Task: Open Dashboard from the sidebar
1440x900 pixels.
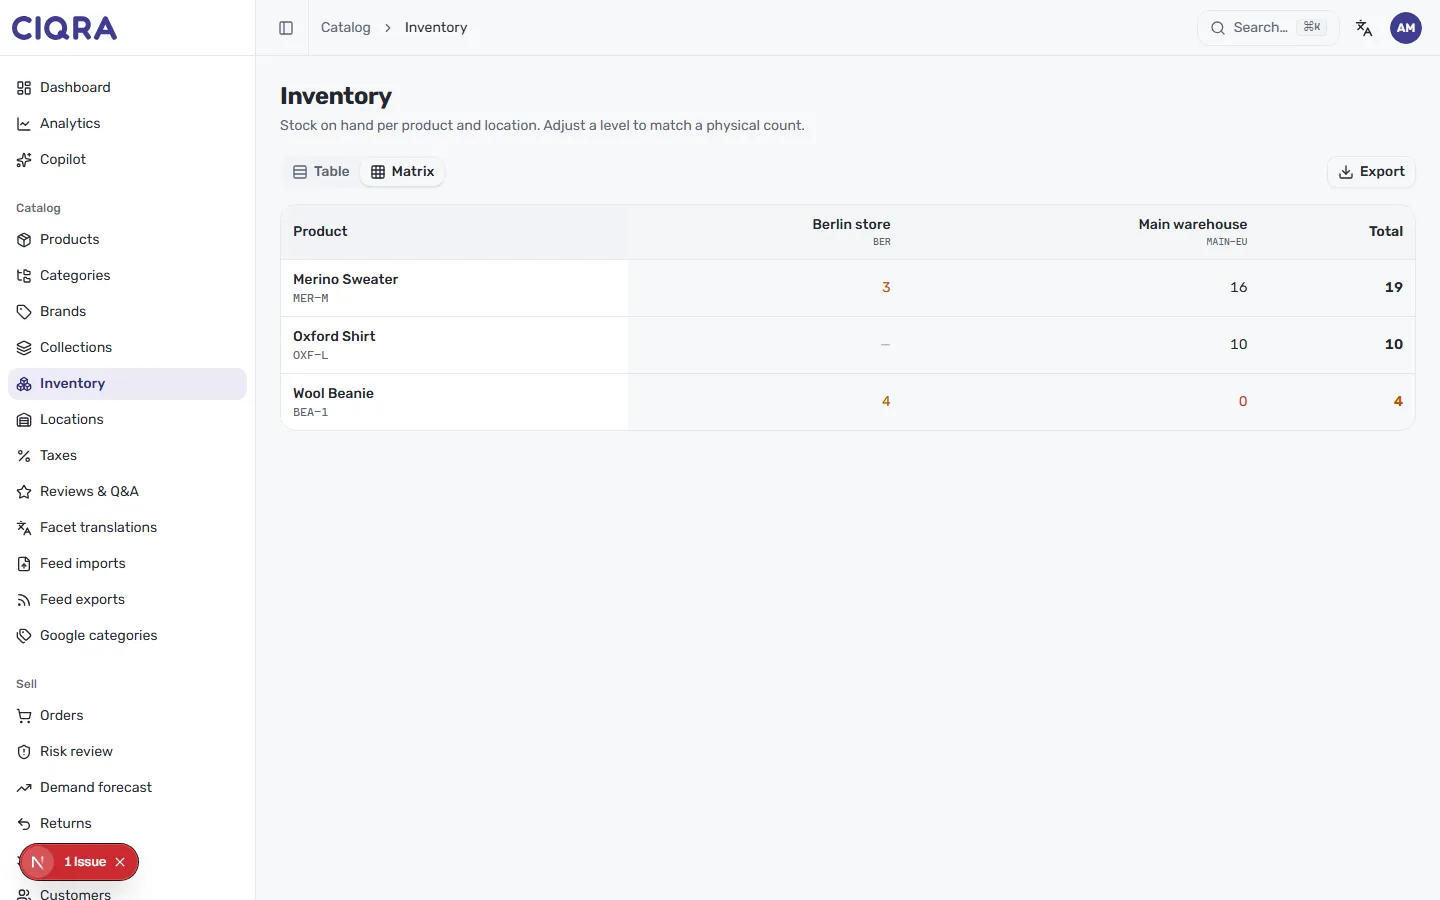Action: tap(127, 88)
